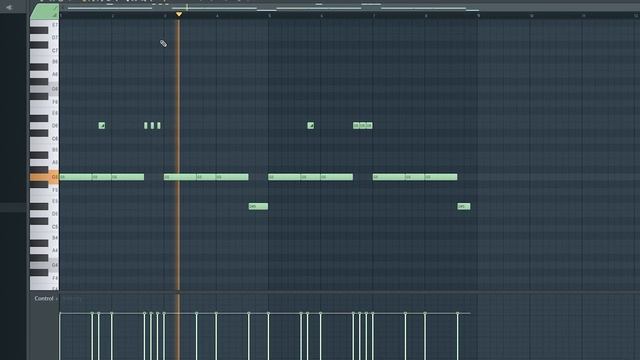Click the dimmed Velocity label beside Control

coord(72,299)
